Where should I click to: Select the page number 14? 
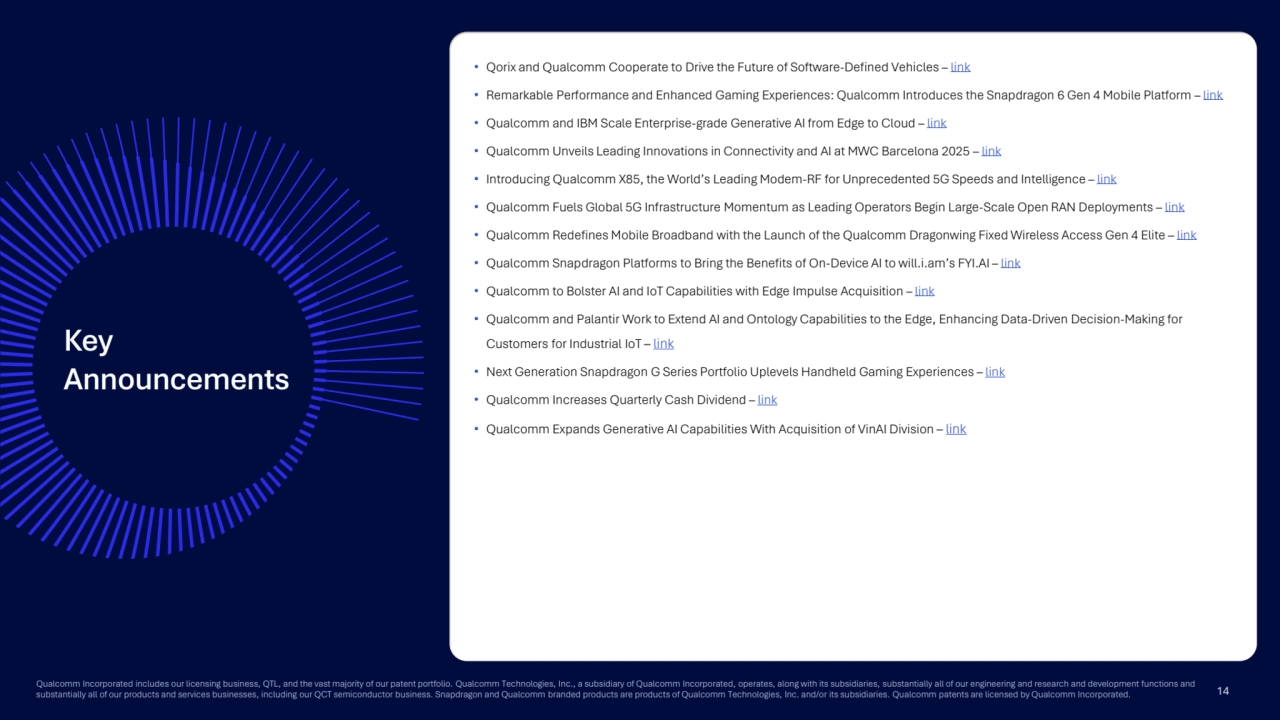(x=1225, y=690)
